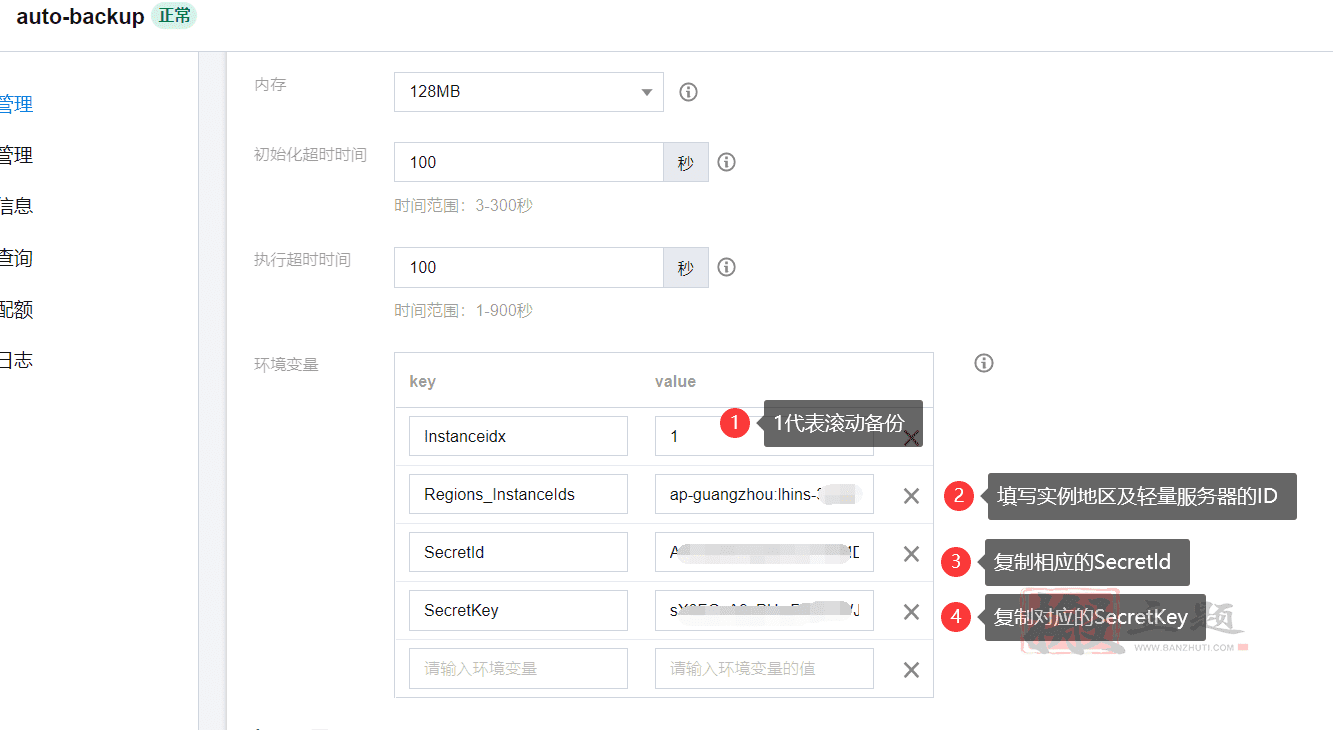Click info icon beside 初始化超时时间 field
This screenshot has height=730, width=1333.
pyautogui.click(x=727, y=162)
